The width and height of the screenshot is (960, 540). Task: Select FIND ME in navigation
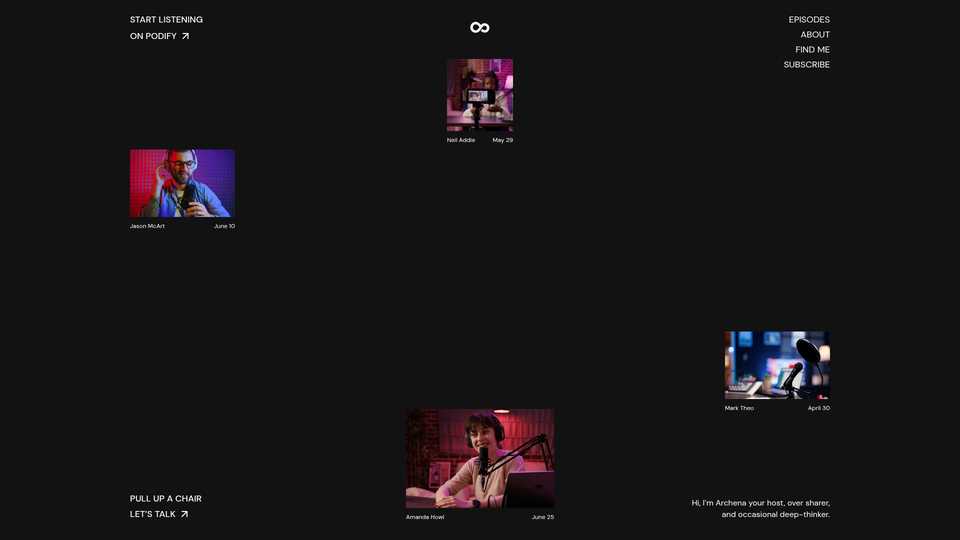click(x=812, y=50)
